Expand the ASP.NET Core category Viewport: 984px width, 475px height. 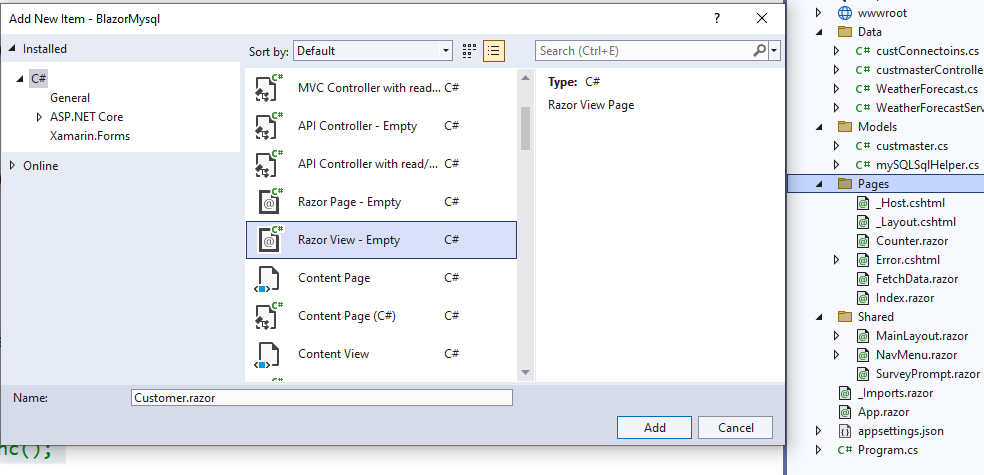(39, 117)
